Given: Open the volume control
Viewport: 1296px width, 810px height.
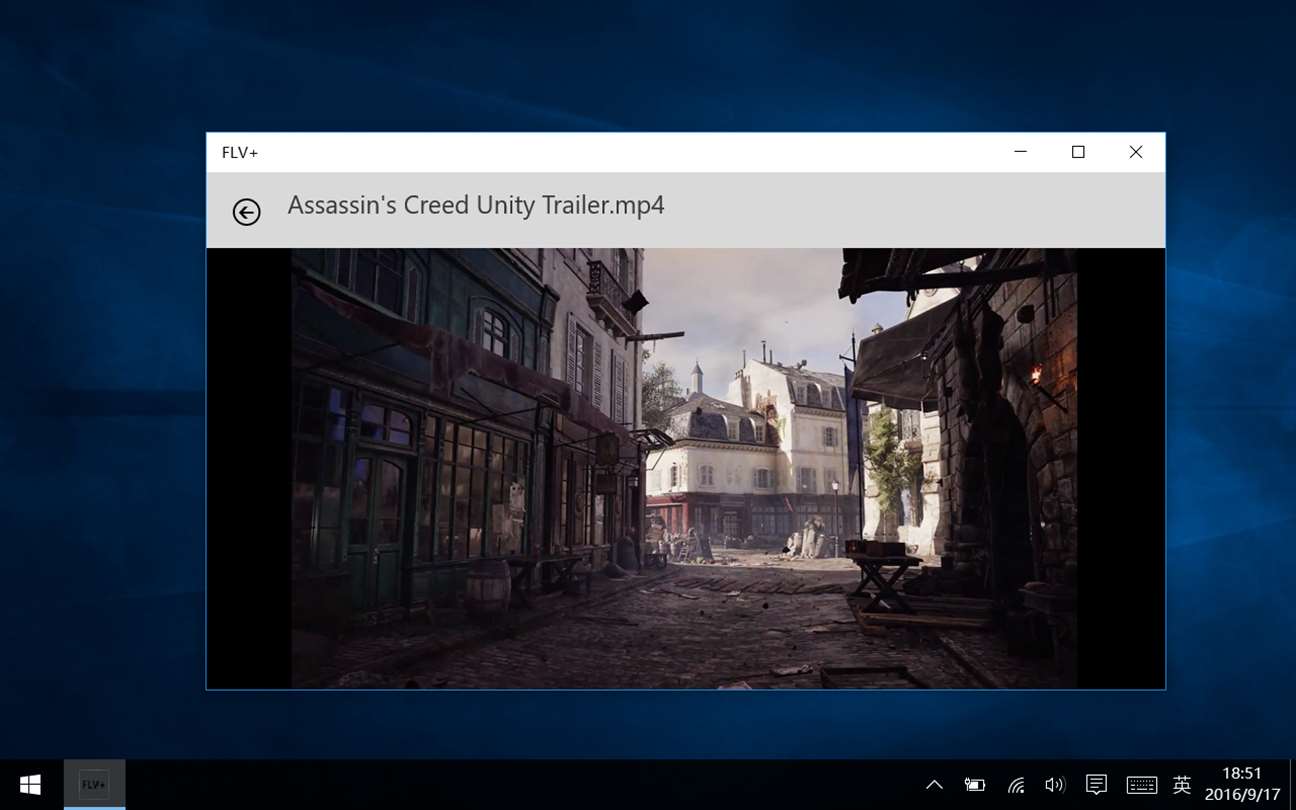Looking at the screenshot, I should pyautogui.click(x=1055, y=785).
